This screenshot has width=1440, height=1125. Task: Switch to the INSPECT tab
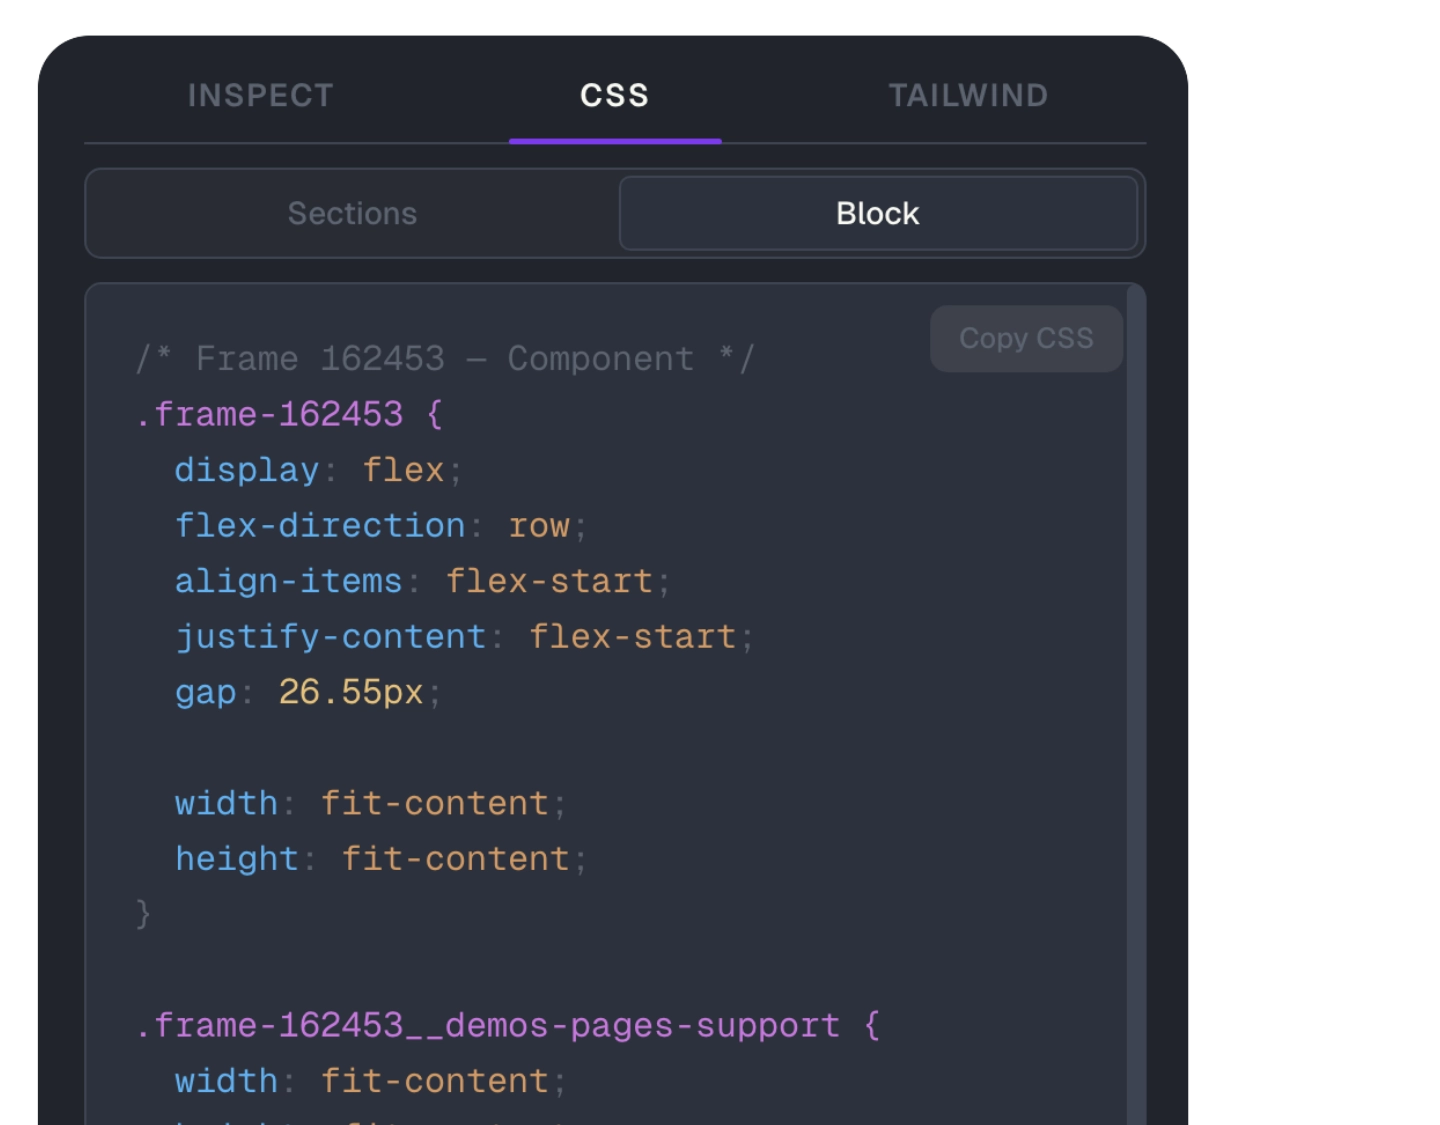point(261,96)
